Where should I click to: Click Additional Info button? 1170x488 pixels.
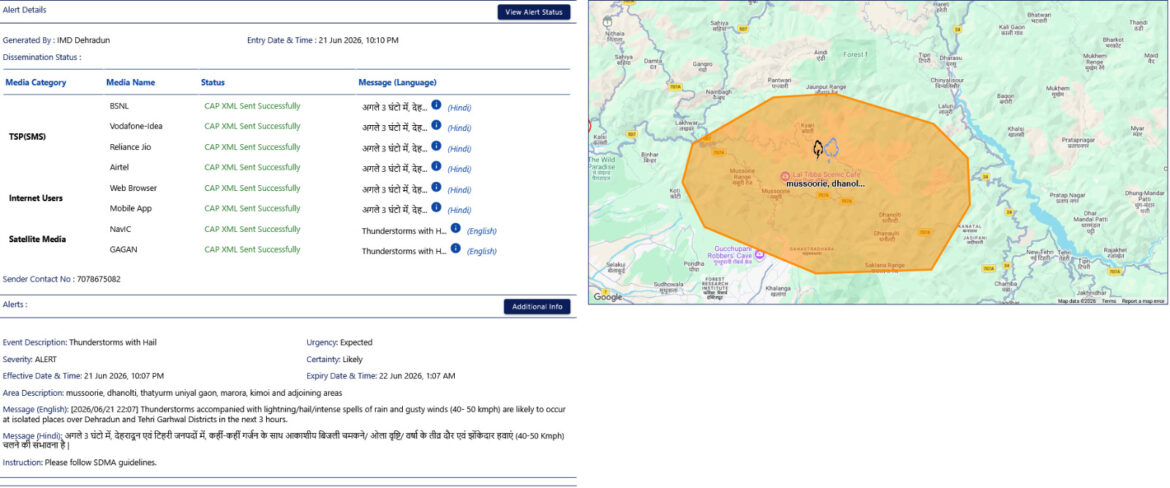(536, 307)
